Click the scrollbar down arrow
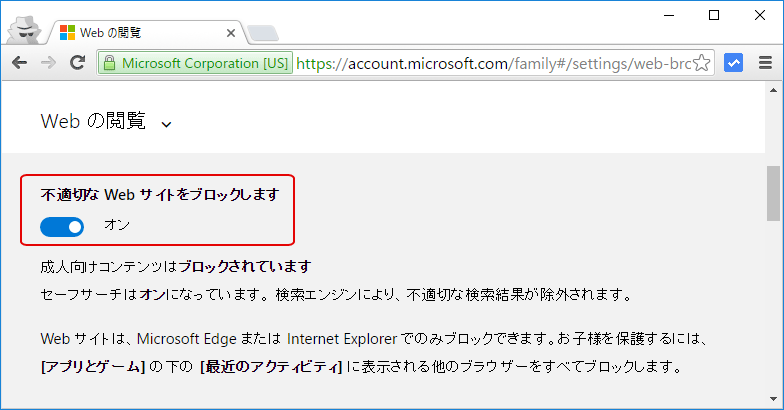 [774, 398]
